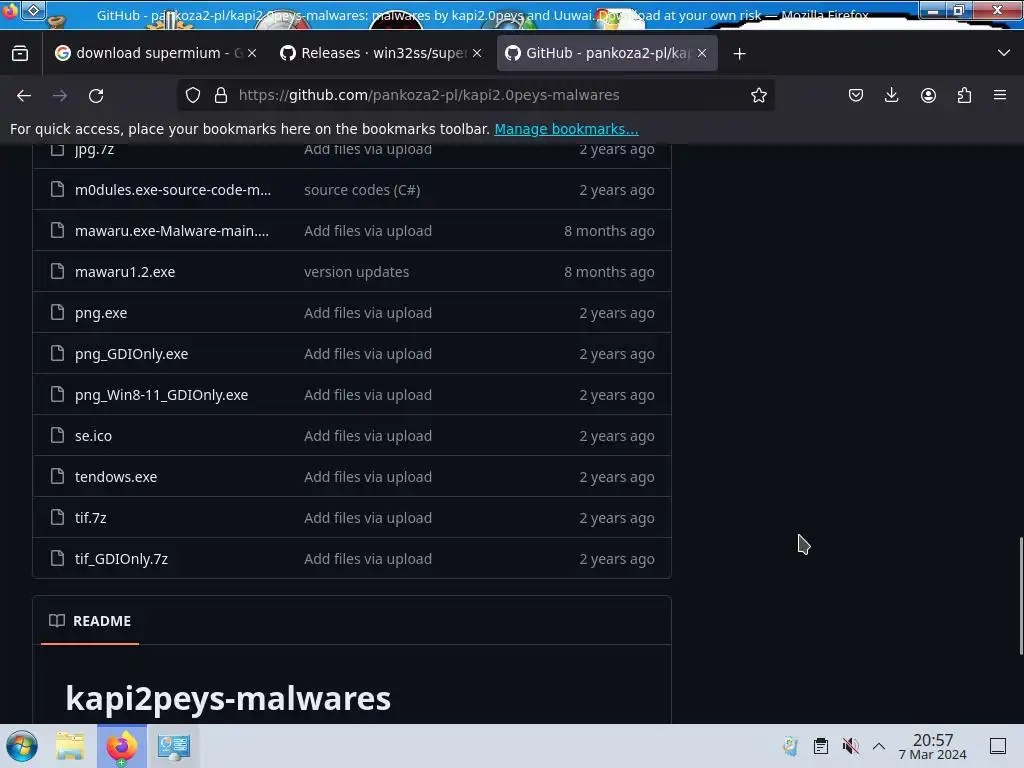Screen dimensions: 1024x768
Task: Open the clock showing 20:57
Action: (933, 746)
